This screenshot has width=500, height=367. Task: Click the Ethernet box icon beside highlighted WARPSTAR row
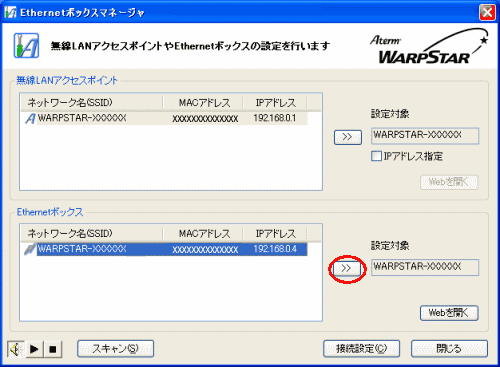(30, 249)
